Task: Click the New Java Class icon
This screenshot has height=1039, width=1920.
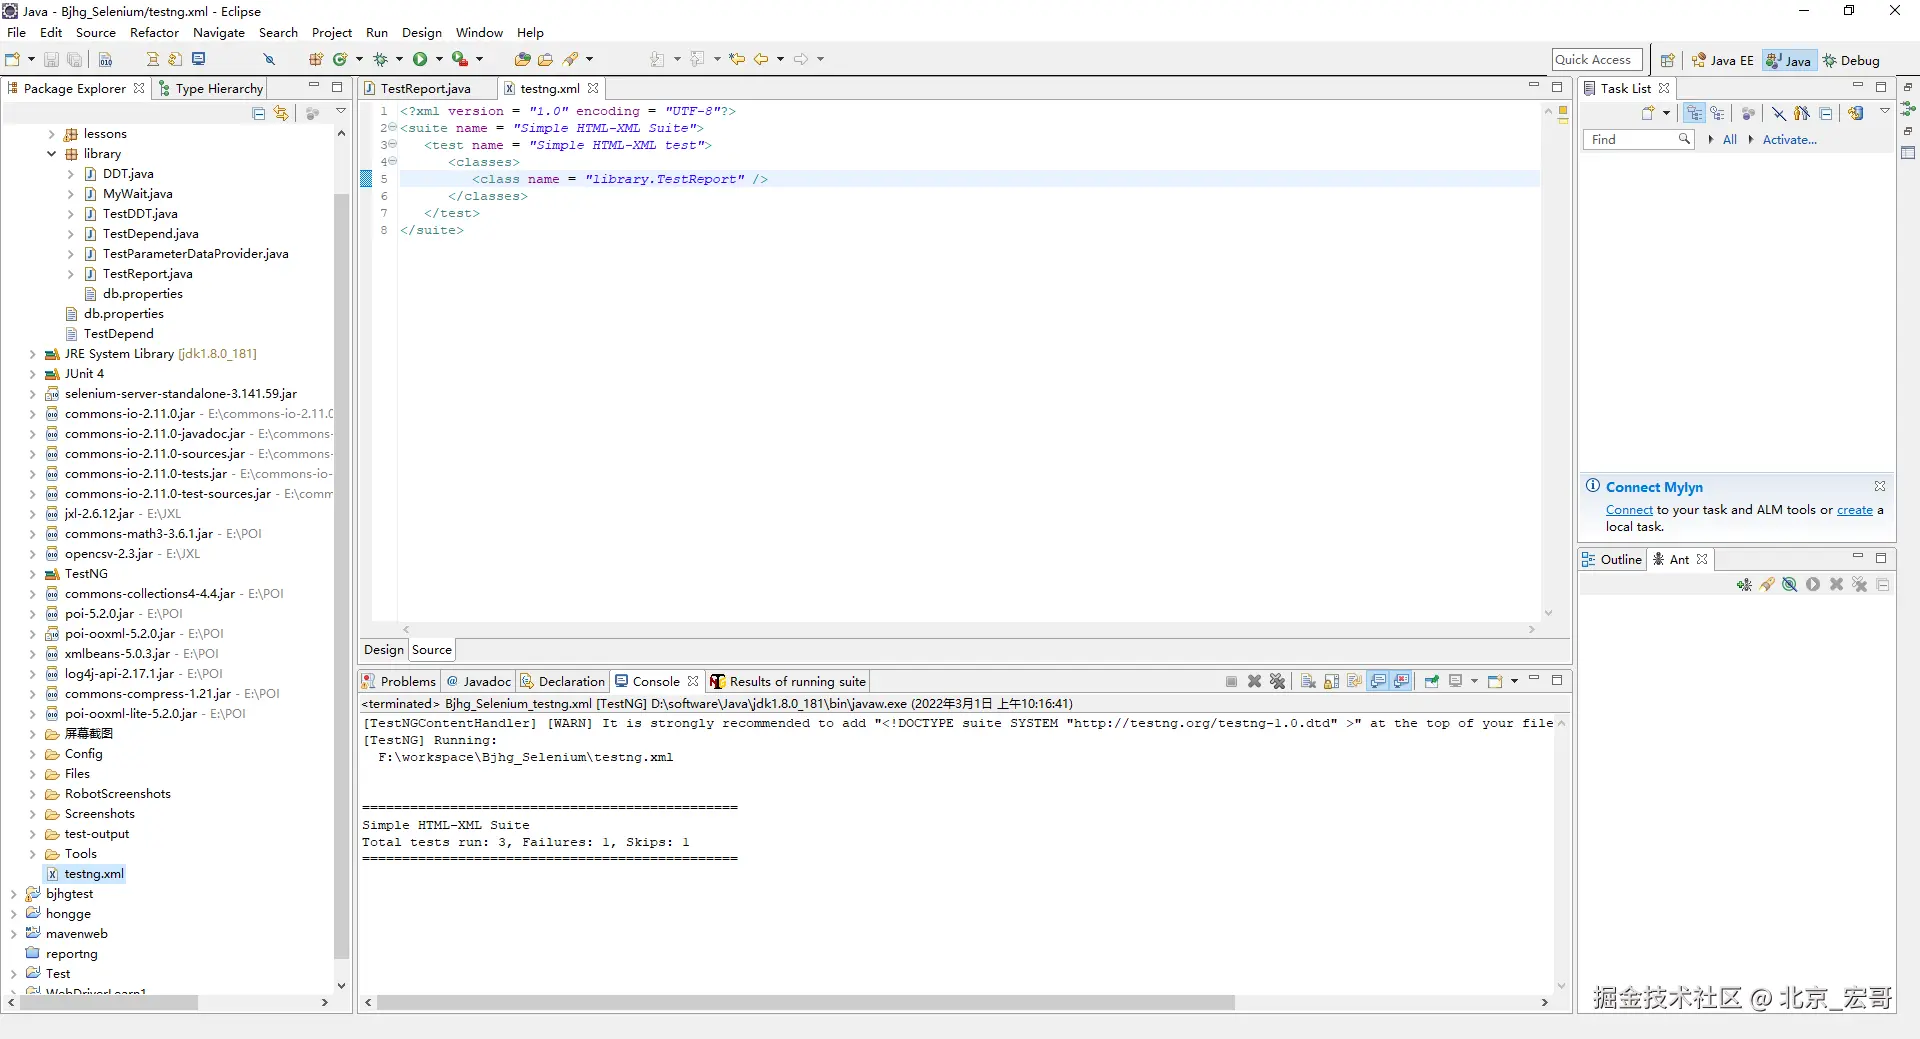Action: [340, 59]
